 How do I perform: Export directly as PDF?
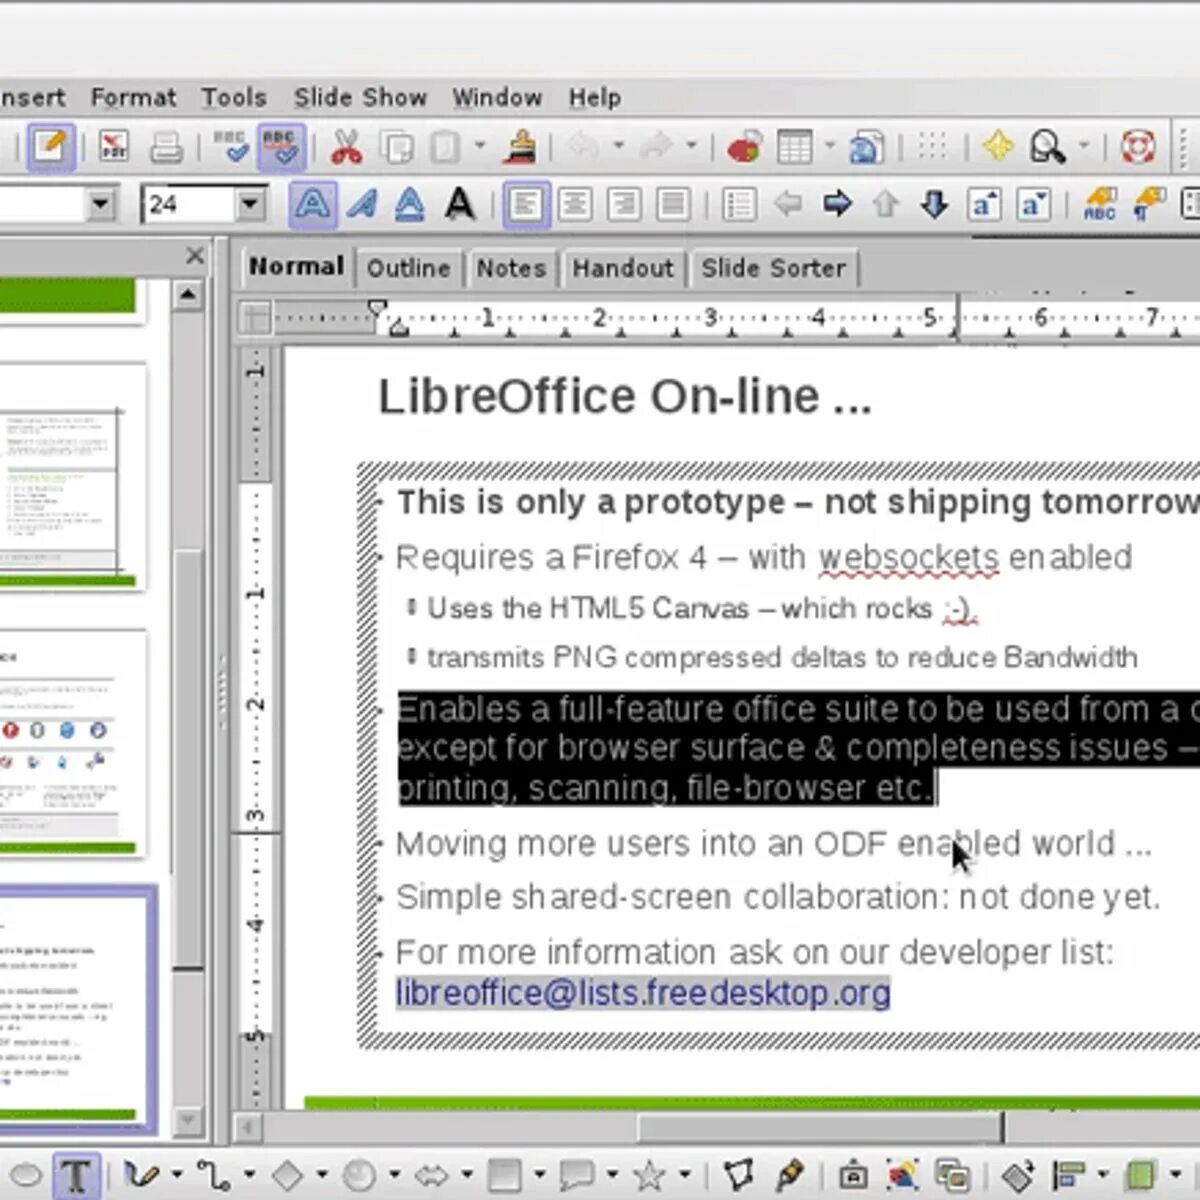click(113, 147)
